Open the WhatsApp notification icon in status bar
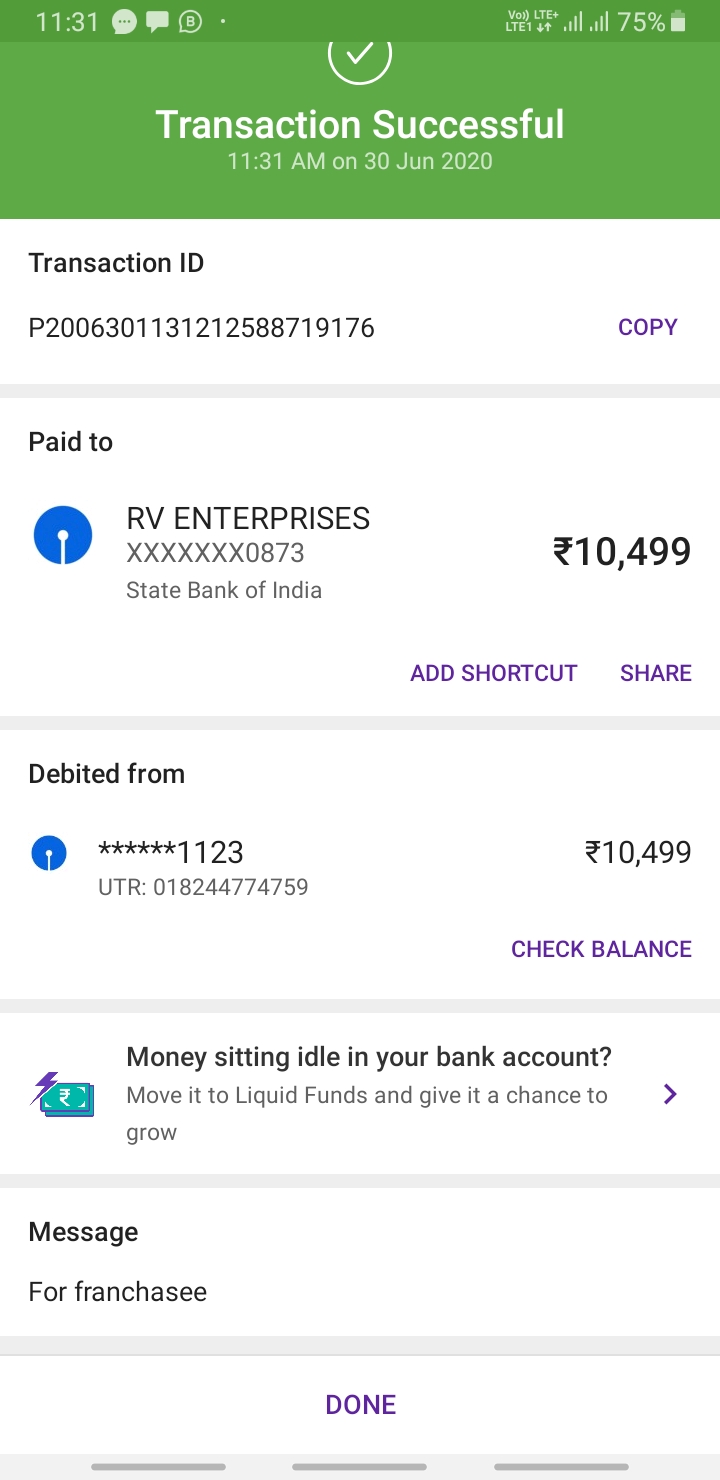Image resolution: width=720 pixels, height=1480 pixels. coord(125,21)
